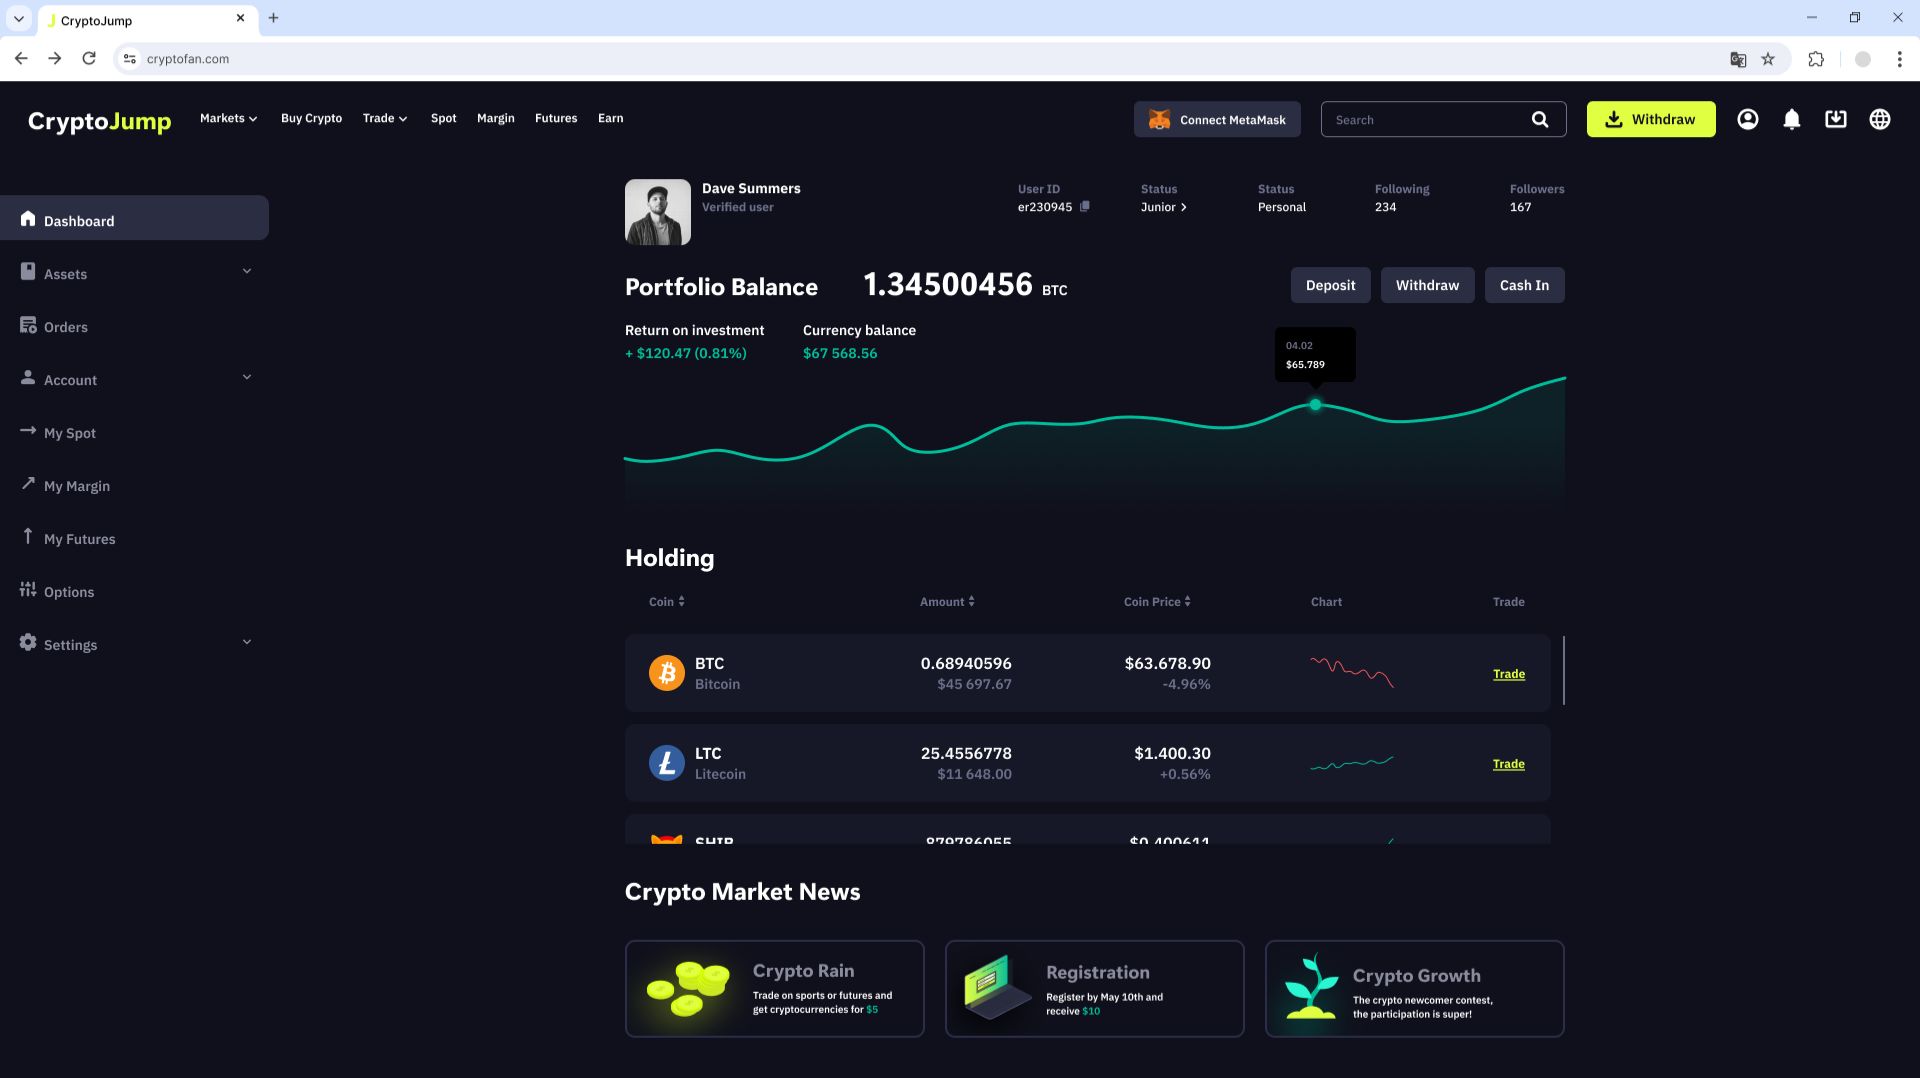The height and width of the screenshot is (1078, 1920).
Task: Sort holdings by Coin Price
Action: pos(1156,601)
